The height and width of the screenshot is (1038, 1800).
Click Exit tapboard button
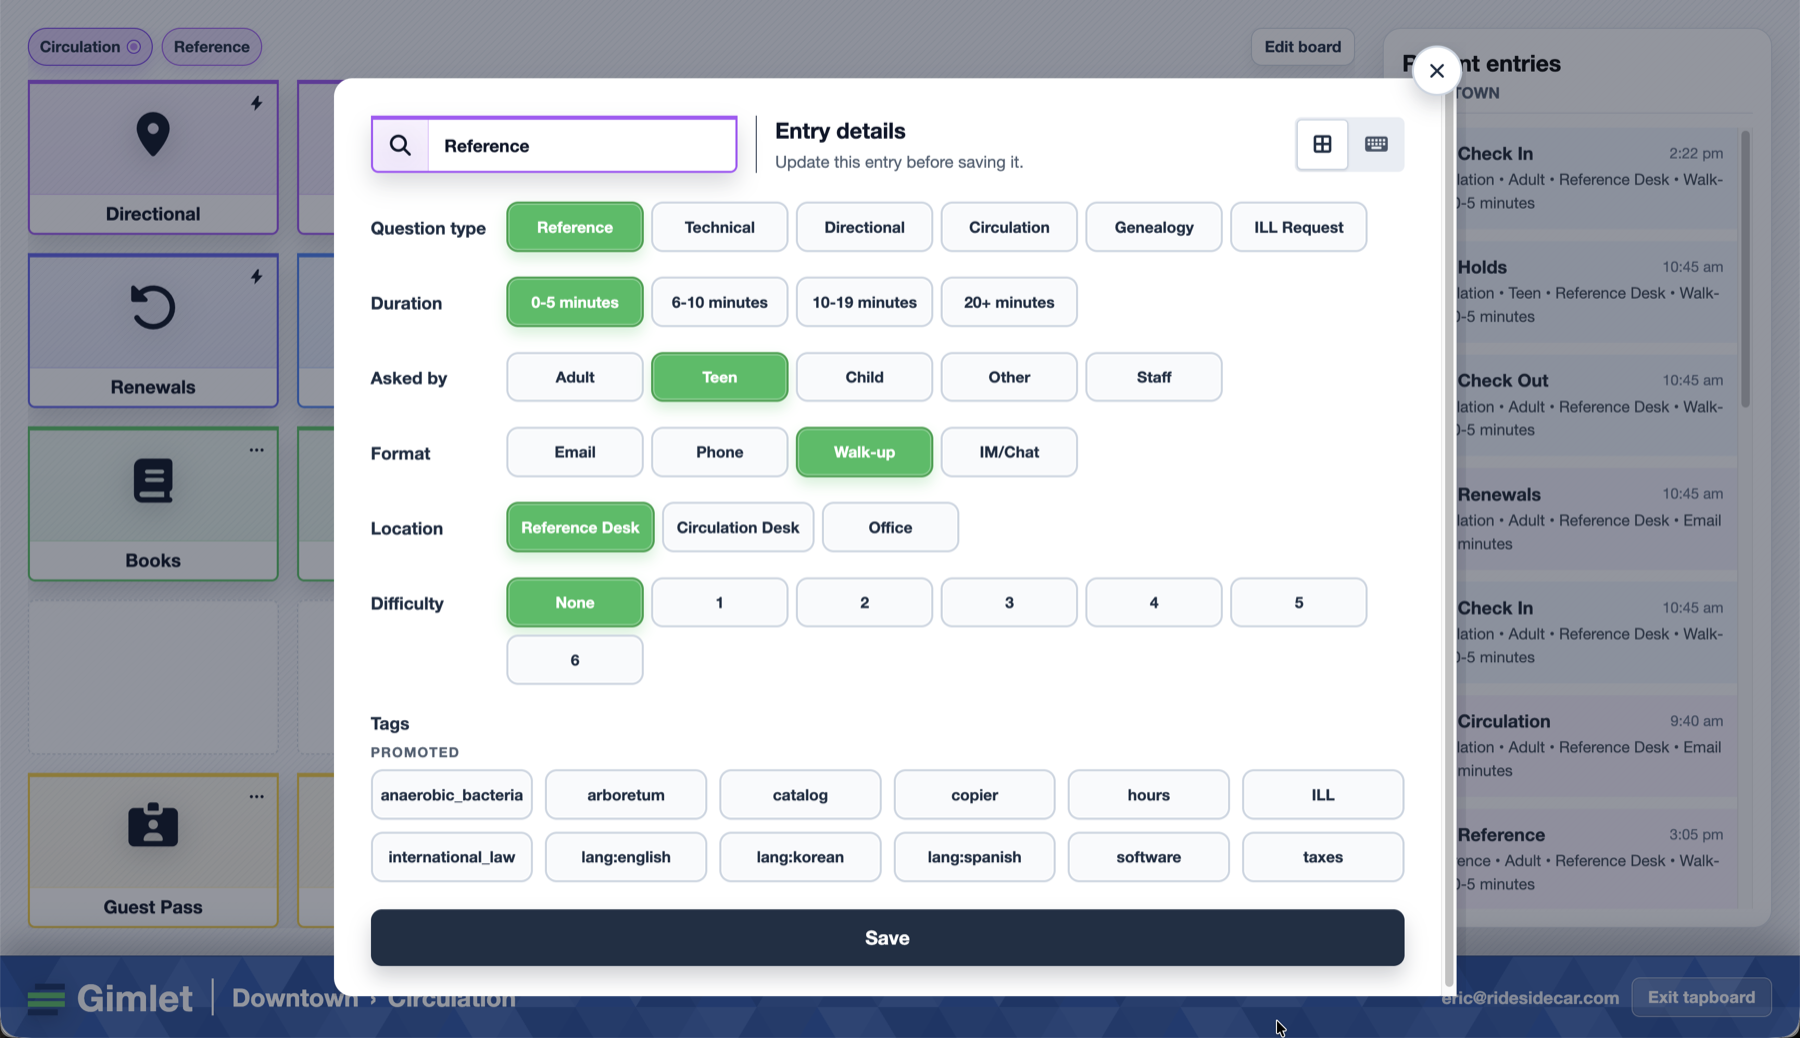(1701, 997)
